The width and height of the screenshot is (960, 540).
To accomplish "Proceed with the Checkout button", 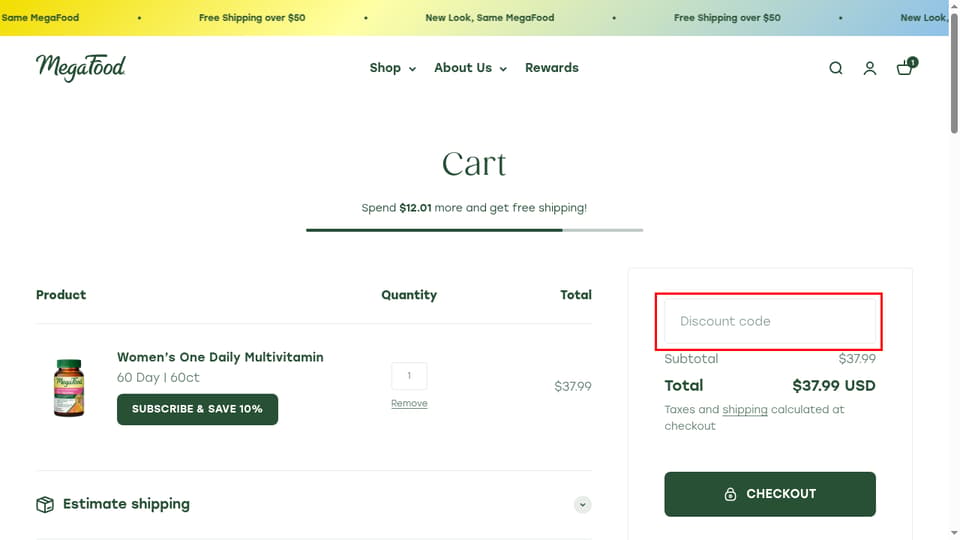I will (x=770, y=494).
